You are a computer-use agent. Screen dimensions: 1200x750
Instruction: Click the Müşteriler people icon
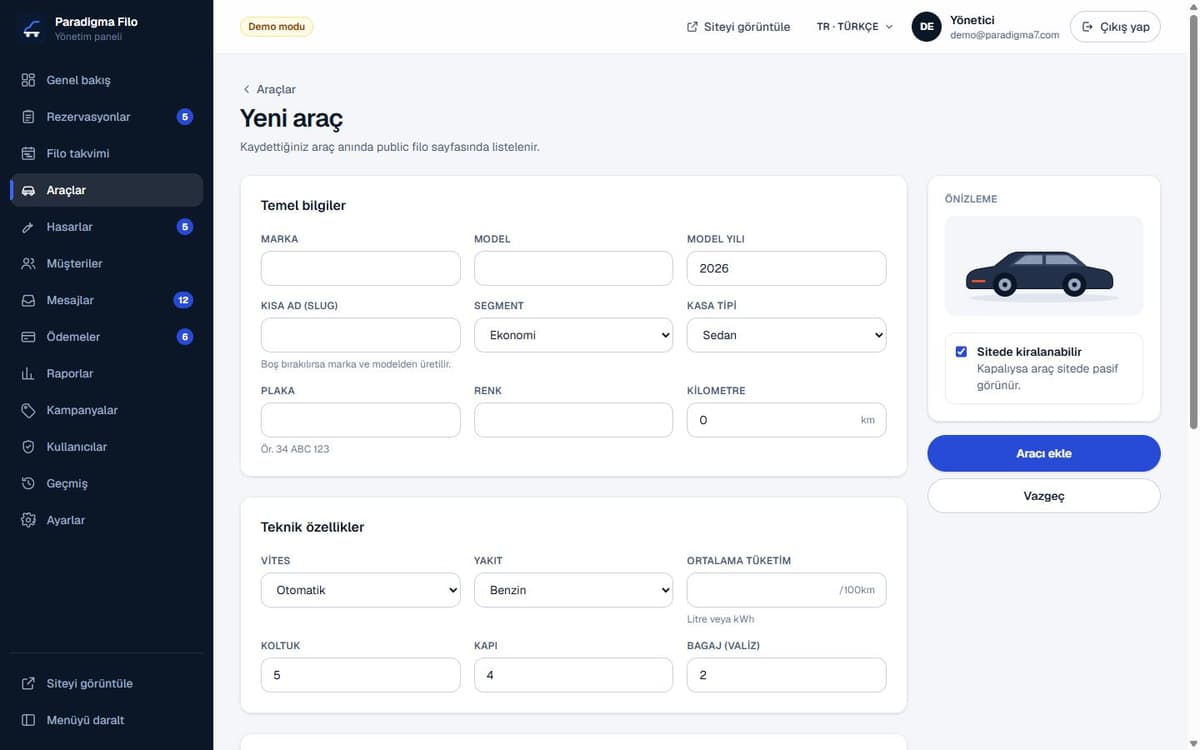click(28, 264)
